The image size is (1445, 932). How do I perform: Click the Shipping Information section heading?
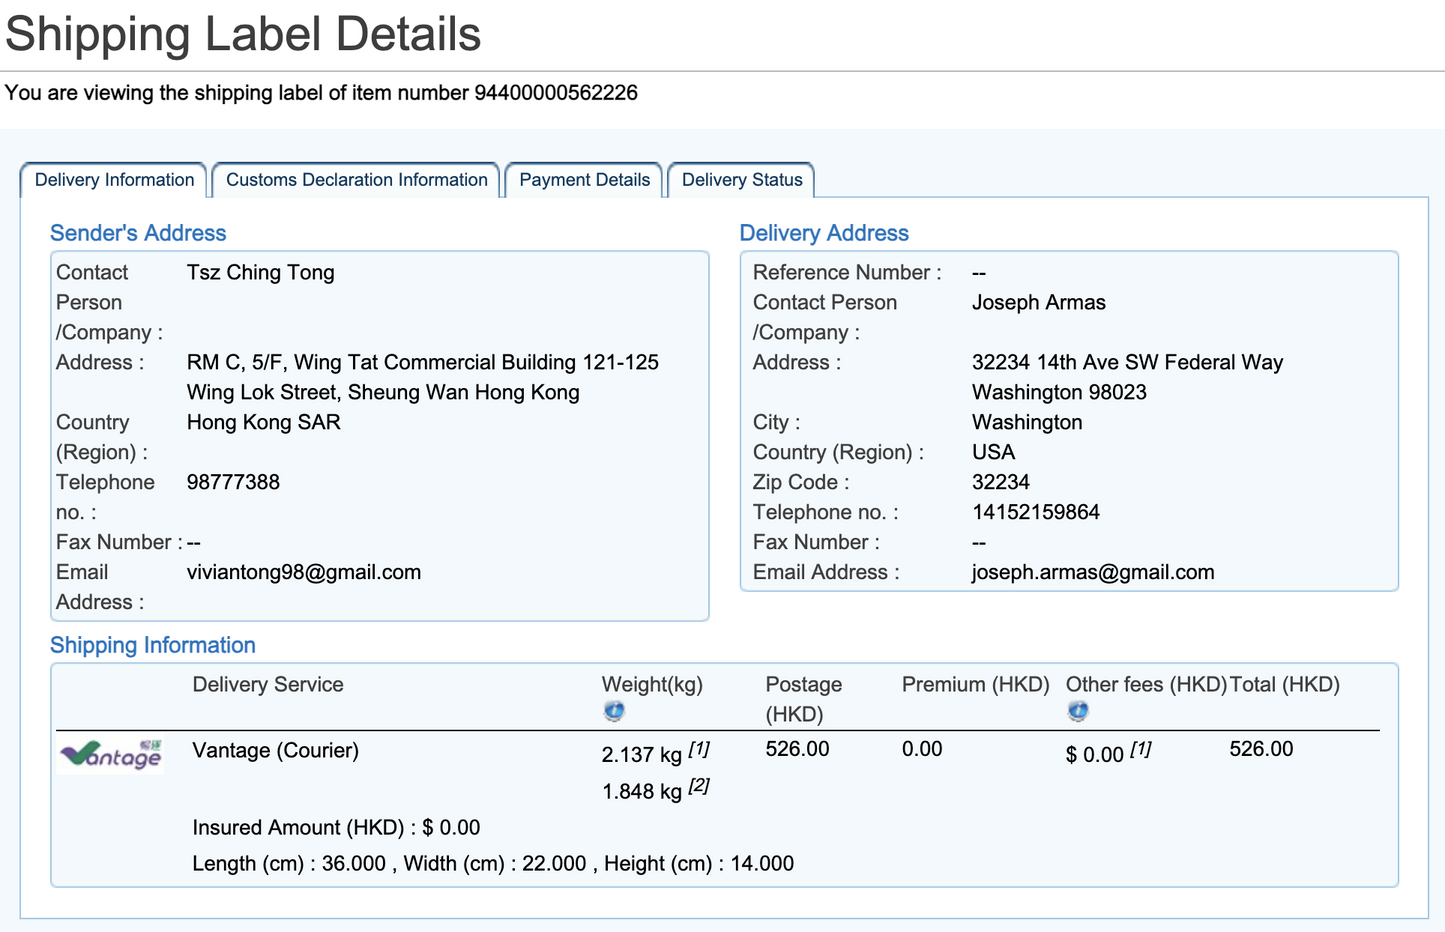[x=153, y=645]
